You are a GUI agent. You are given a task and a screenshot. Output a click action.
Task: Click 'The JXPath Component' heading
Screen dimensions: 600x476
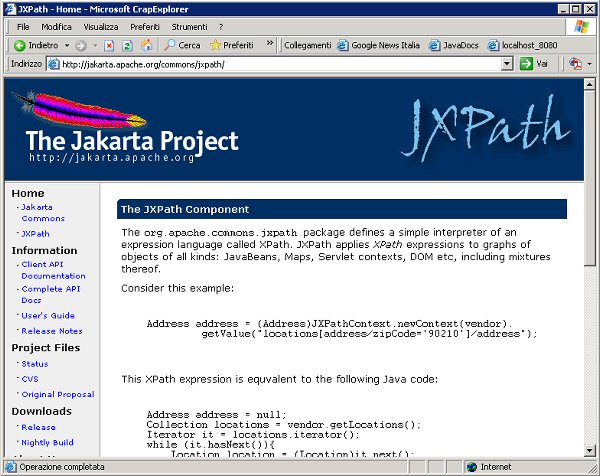click(185, 209)
